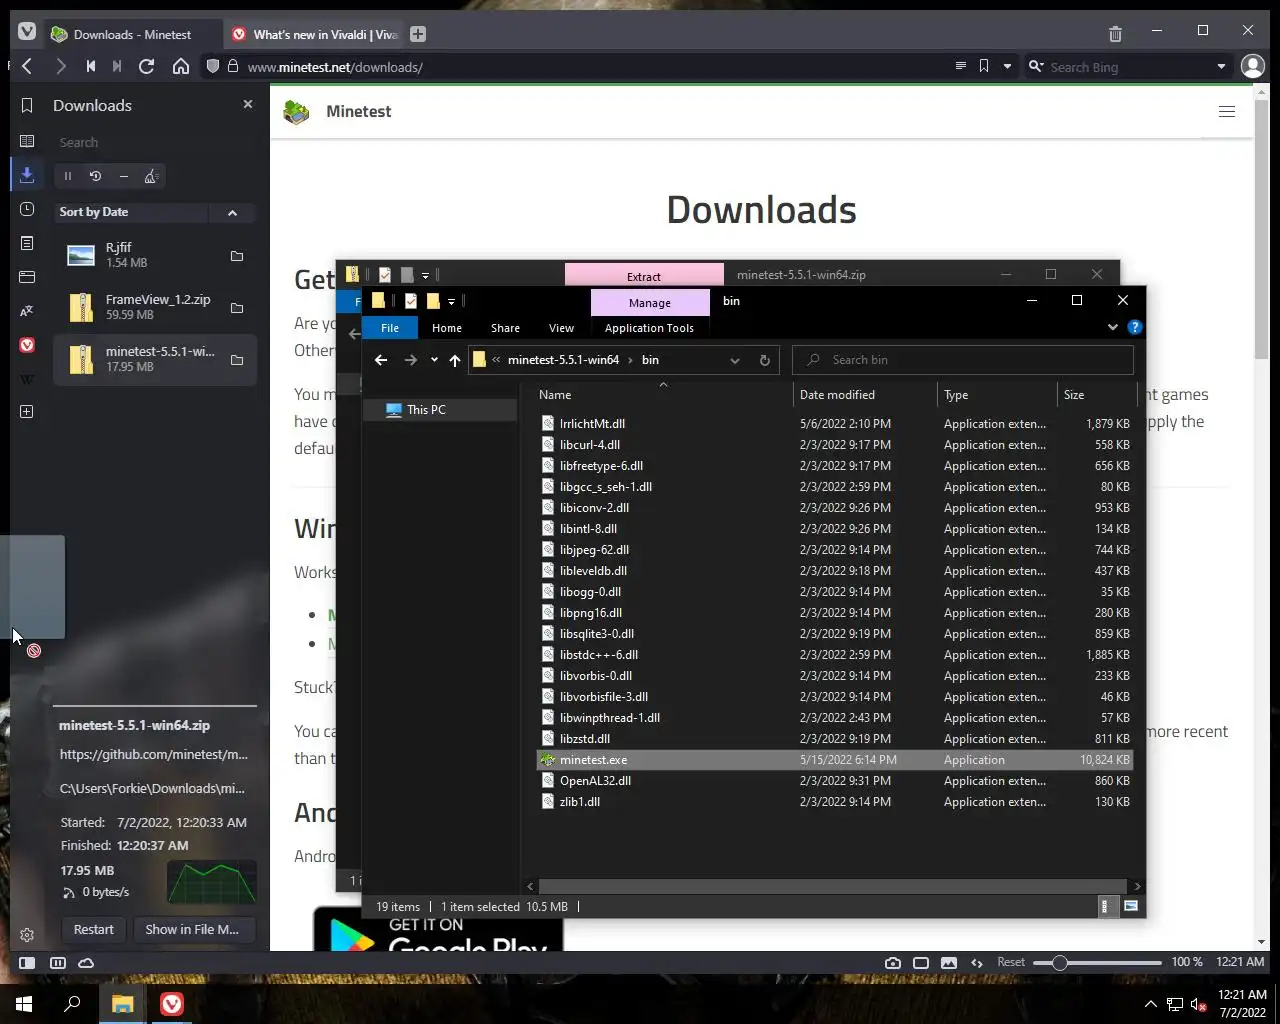Remove selected download with minus icon

click(124, 176)
